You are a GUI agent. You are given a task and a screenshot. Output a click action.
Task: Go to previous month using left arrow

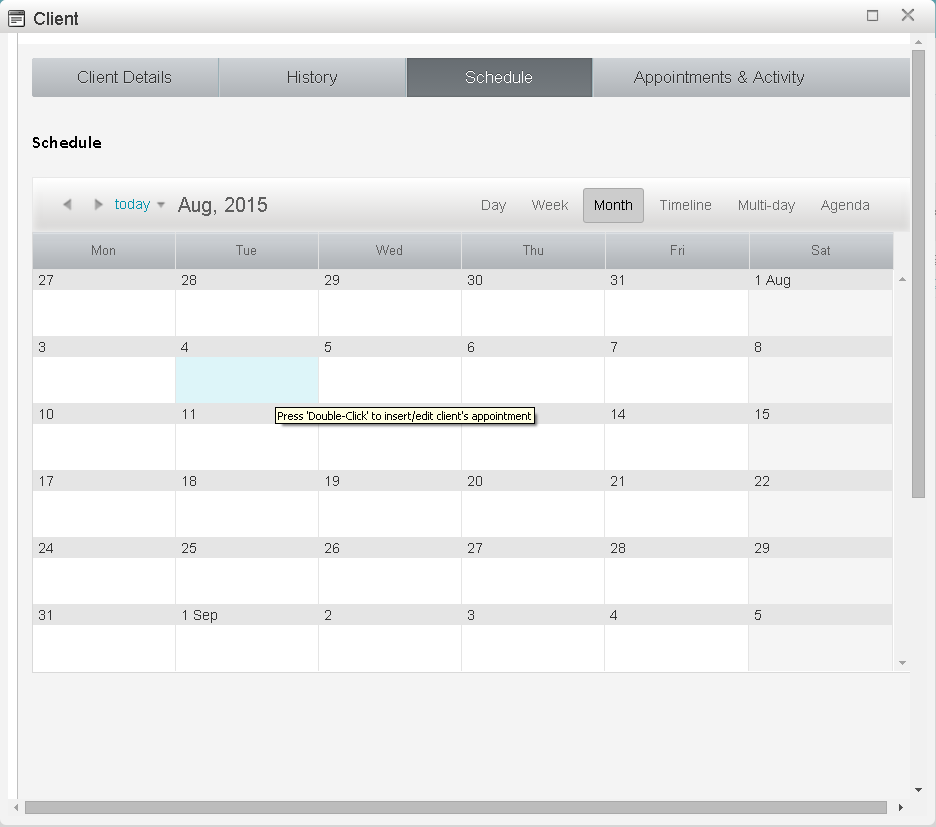click(67, 204)
